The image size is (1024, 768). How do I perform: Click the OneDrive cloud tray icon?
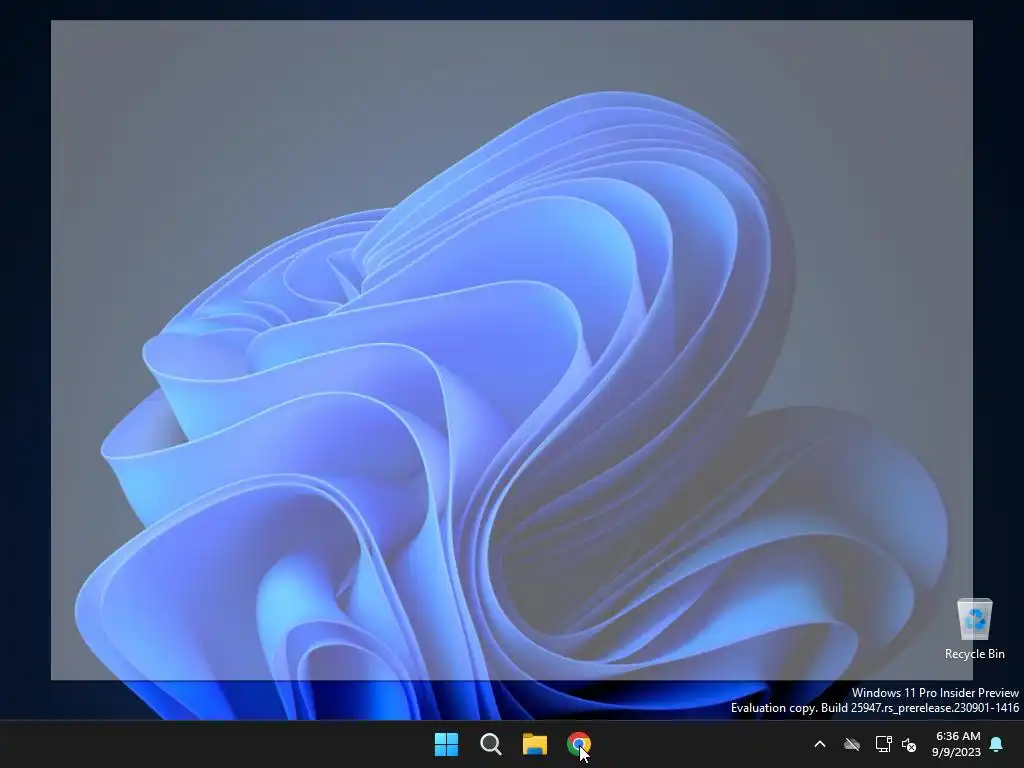852,744
